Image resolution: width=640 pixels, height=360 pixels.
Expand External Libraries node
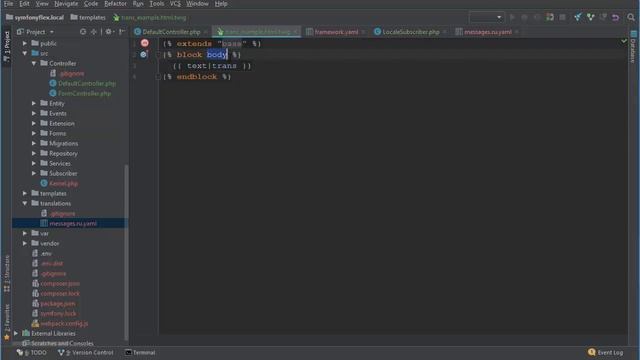(16, 333)
